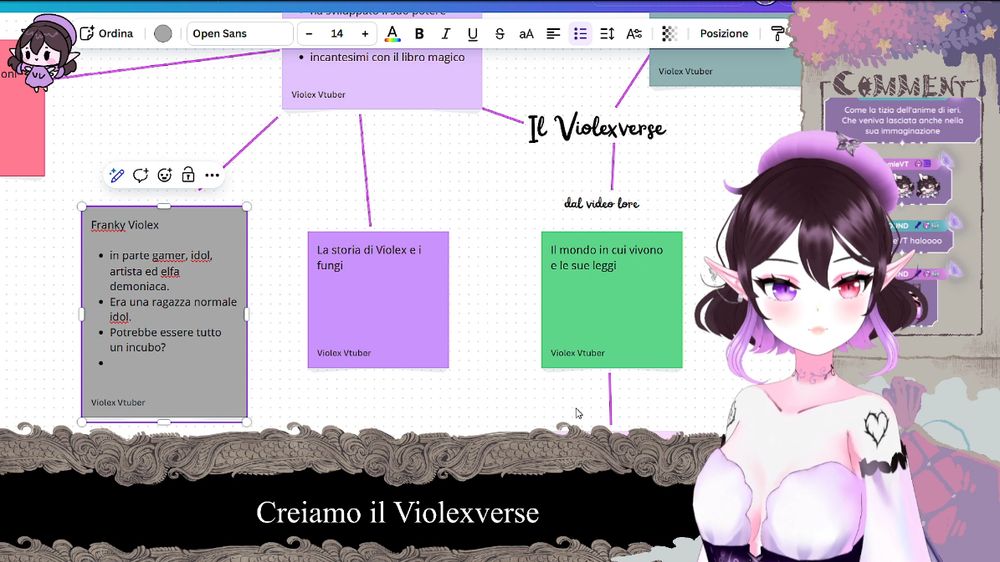Toggle italic formatting
Viewport: 1000px width, 562px height.
click(446, 33)
